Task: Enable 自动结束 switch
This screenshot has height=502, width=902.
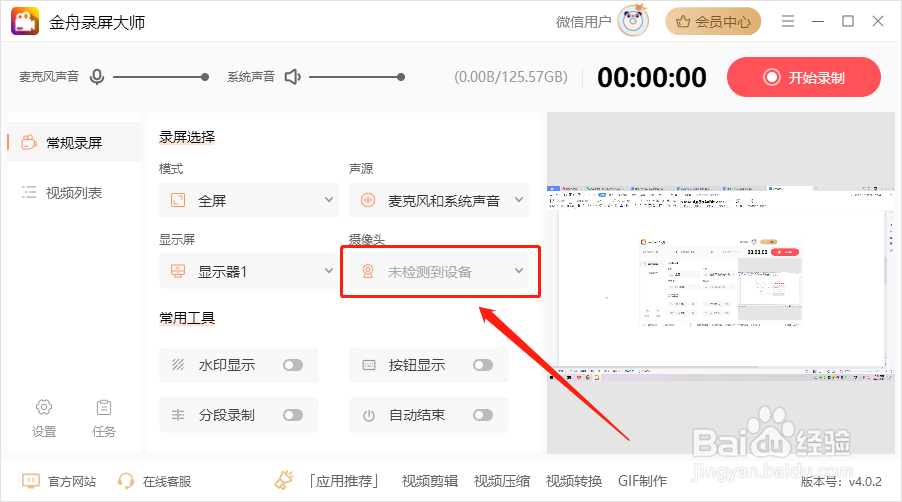Action: coord(483,415)
